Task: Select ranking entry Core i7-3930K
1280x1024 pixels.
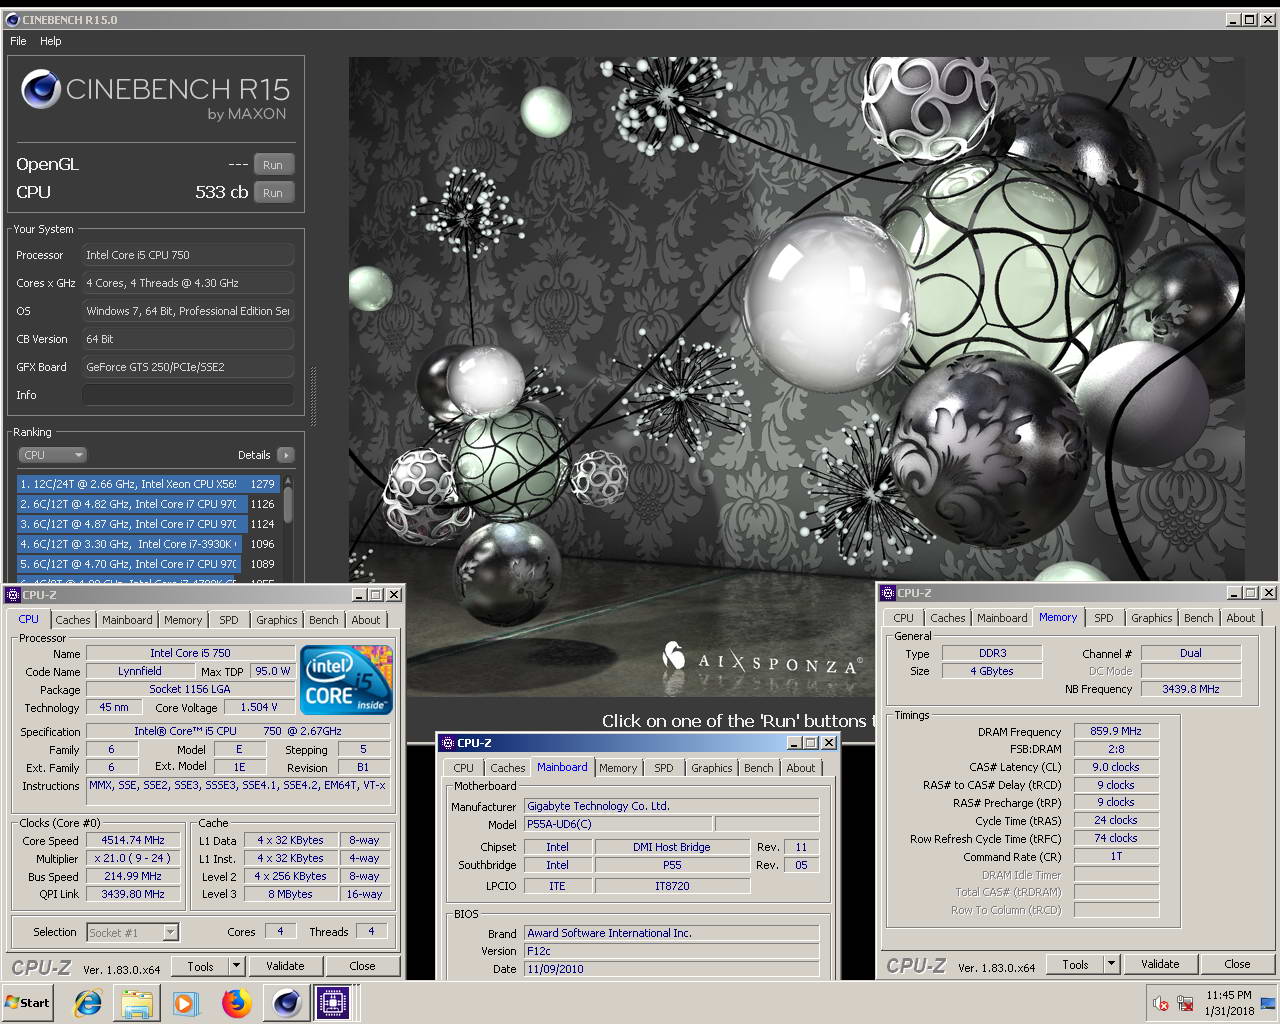Action: (147, 544)
